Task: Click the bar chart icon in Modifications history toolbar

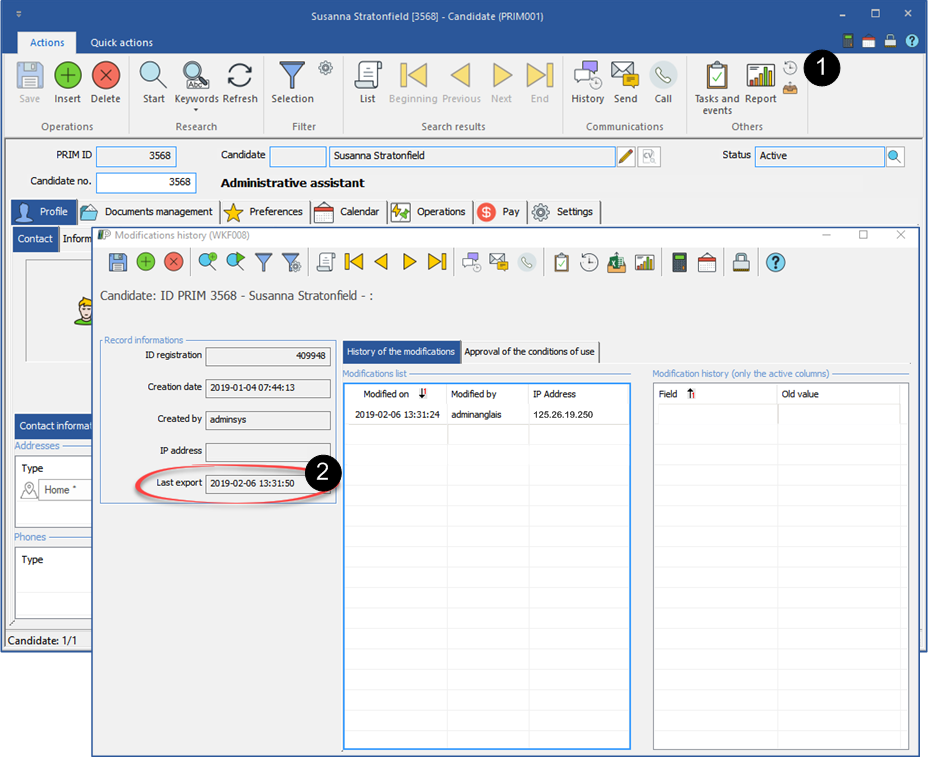Action: (x=645, y=262)
